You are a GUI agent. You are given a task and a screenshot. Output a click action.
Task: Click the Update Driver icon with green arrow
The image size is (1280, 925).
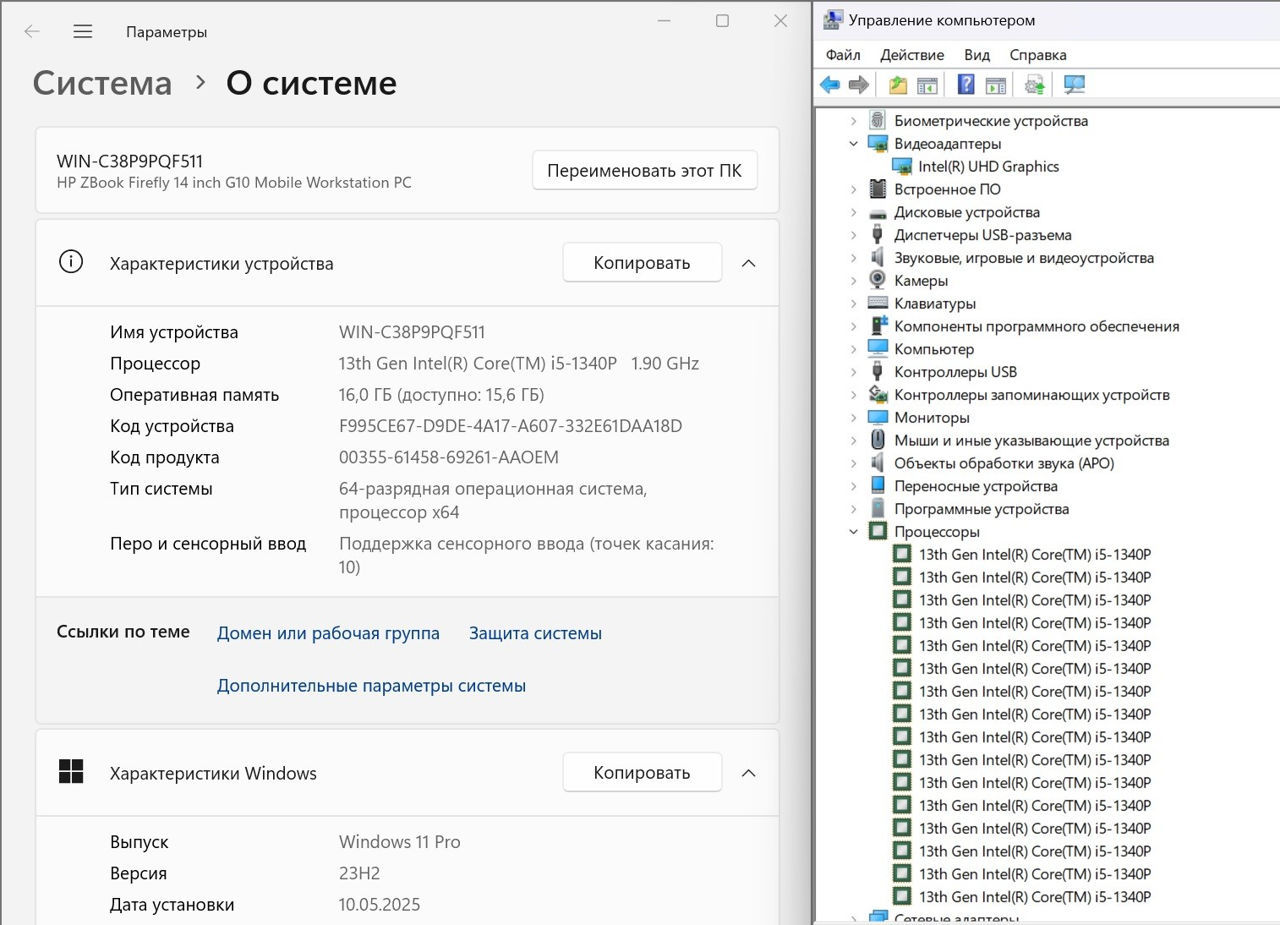tap(1035, 85)
